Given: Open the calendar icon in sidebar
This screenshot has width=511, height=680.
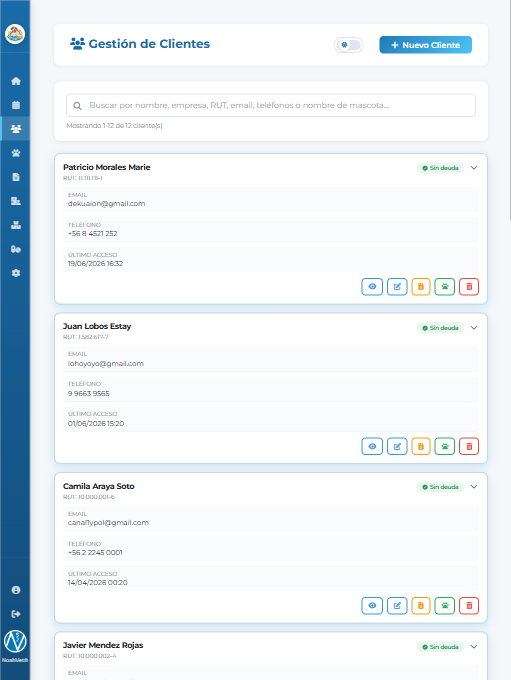Looking at the screenshot, I should [x=16, y=105].
